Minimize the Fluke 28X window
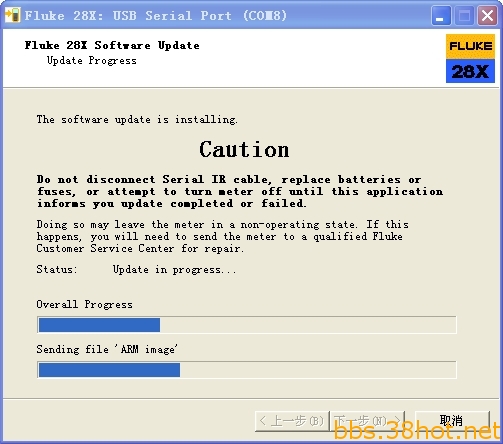503x444 pixels. pos(441,16)
